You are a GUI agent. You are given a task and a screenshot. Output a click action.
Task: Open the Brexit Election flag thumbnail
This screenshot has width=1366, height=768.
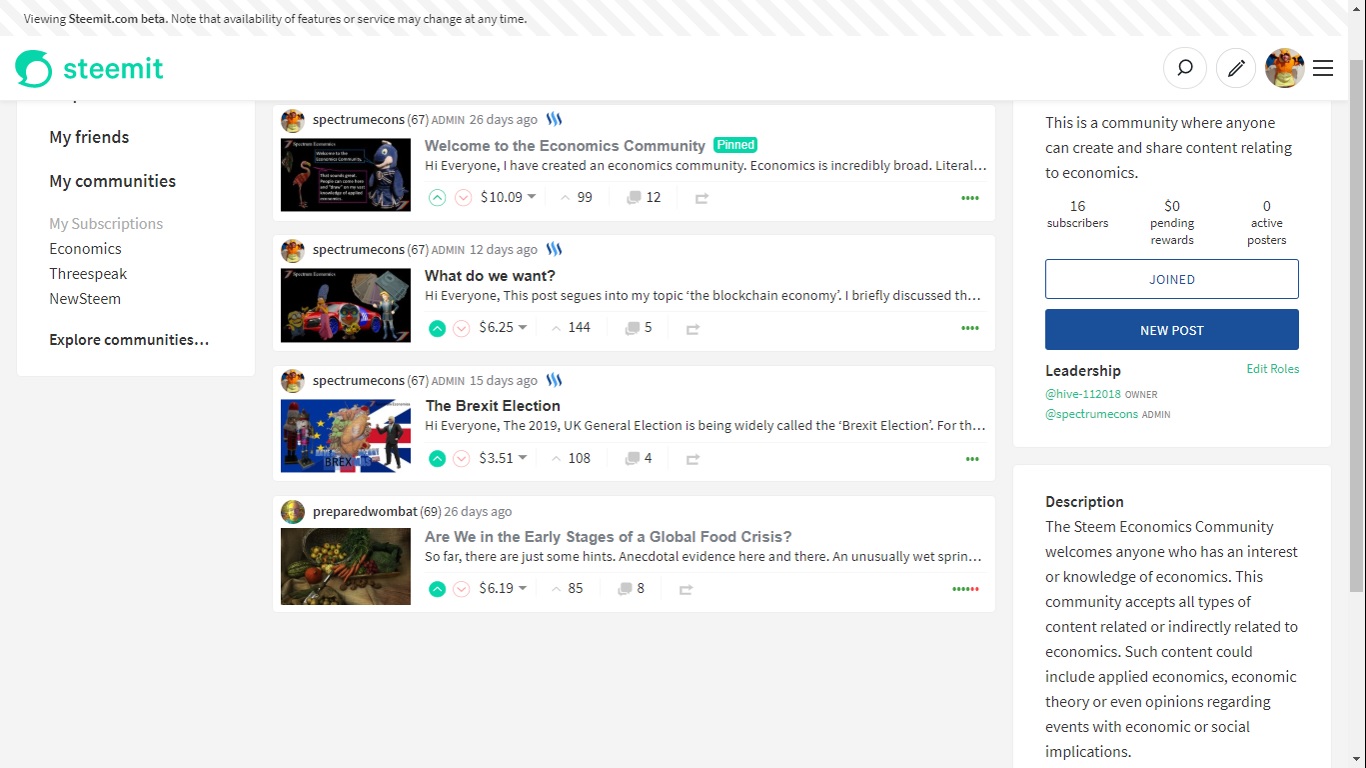(x=346, y=436)
